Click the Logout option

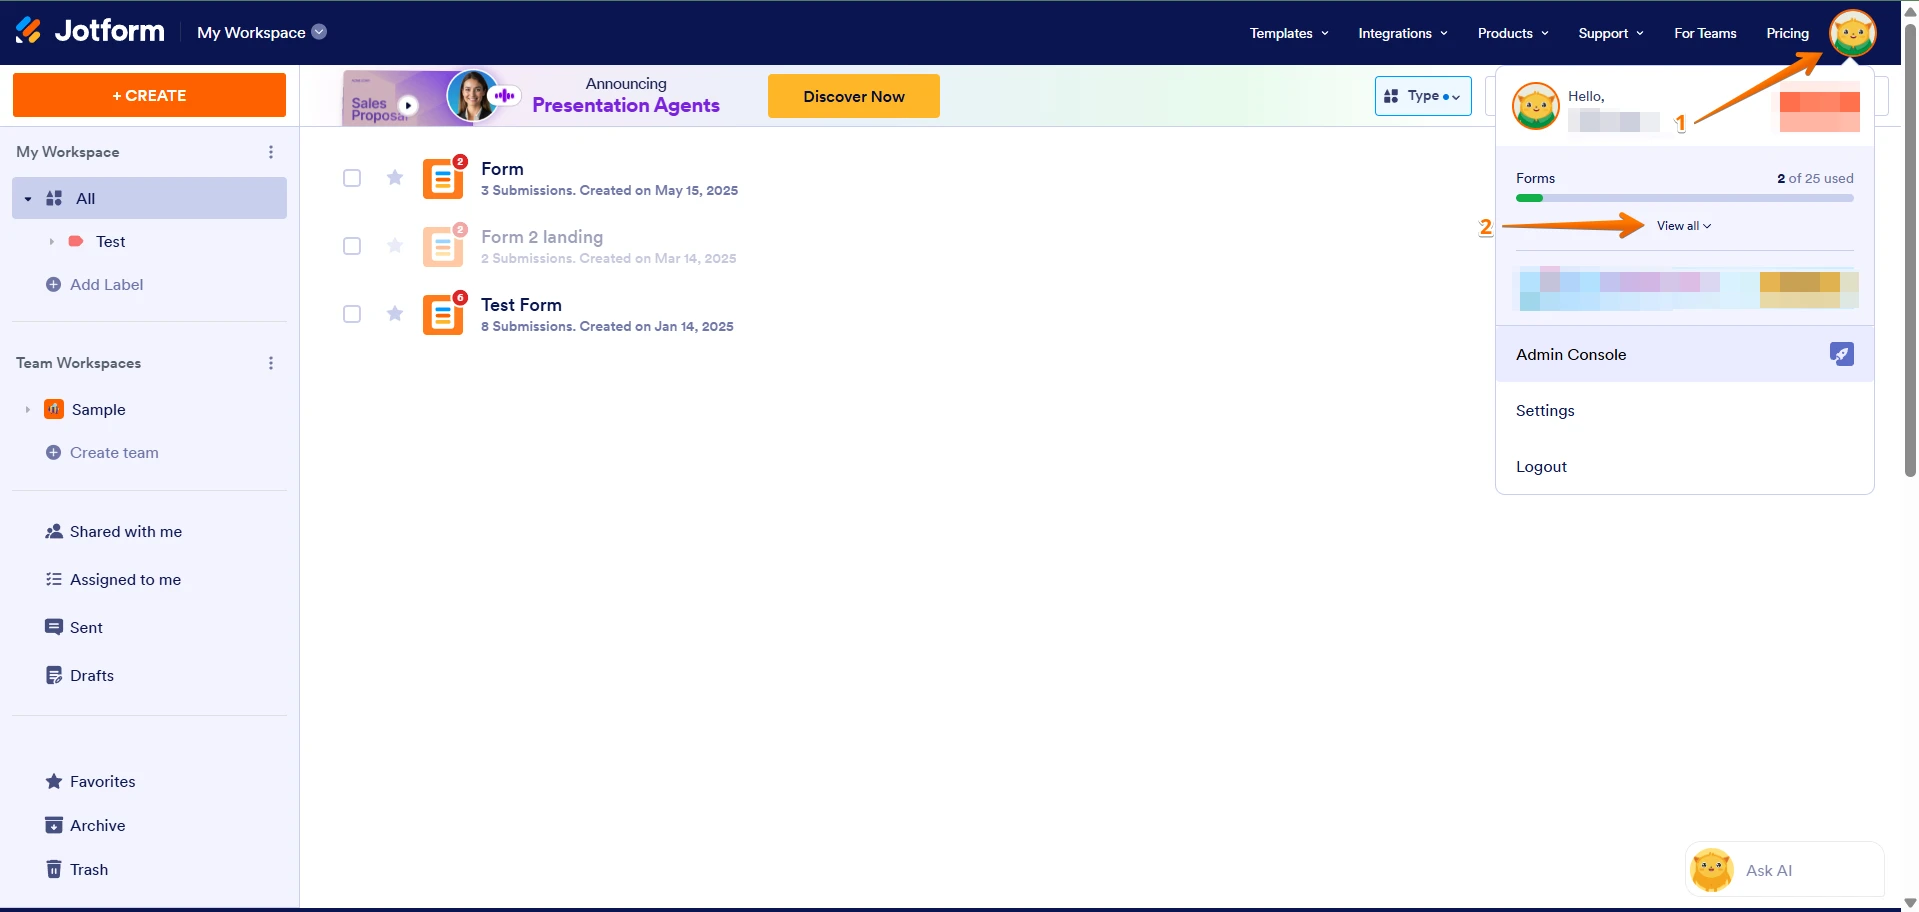point(1541,466)
